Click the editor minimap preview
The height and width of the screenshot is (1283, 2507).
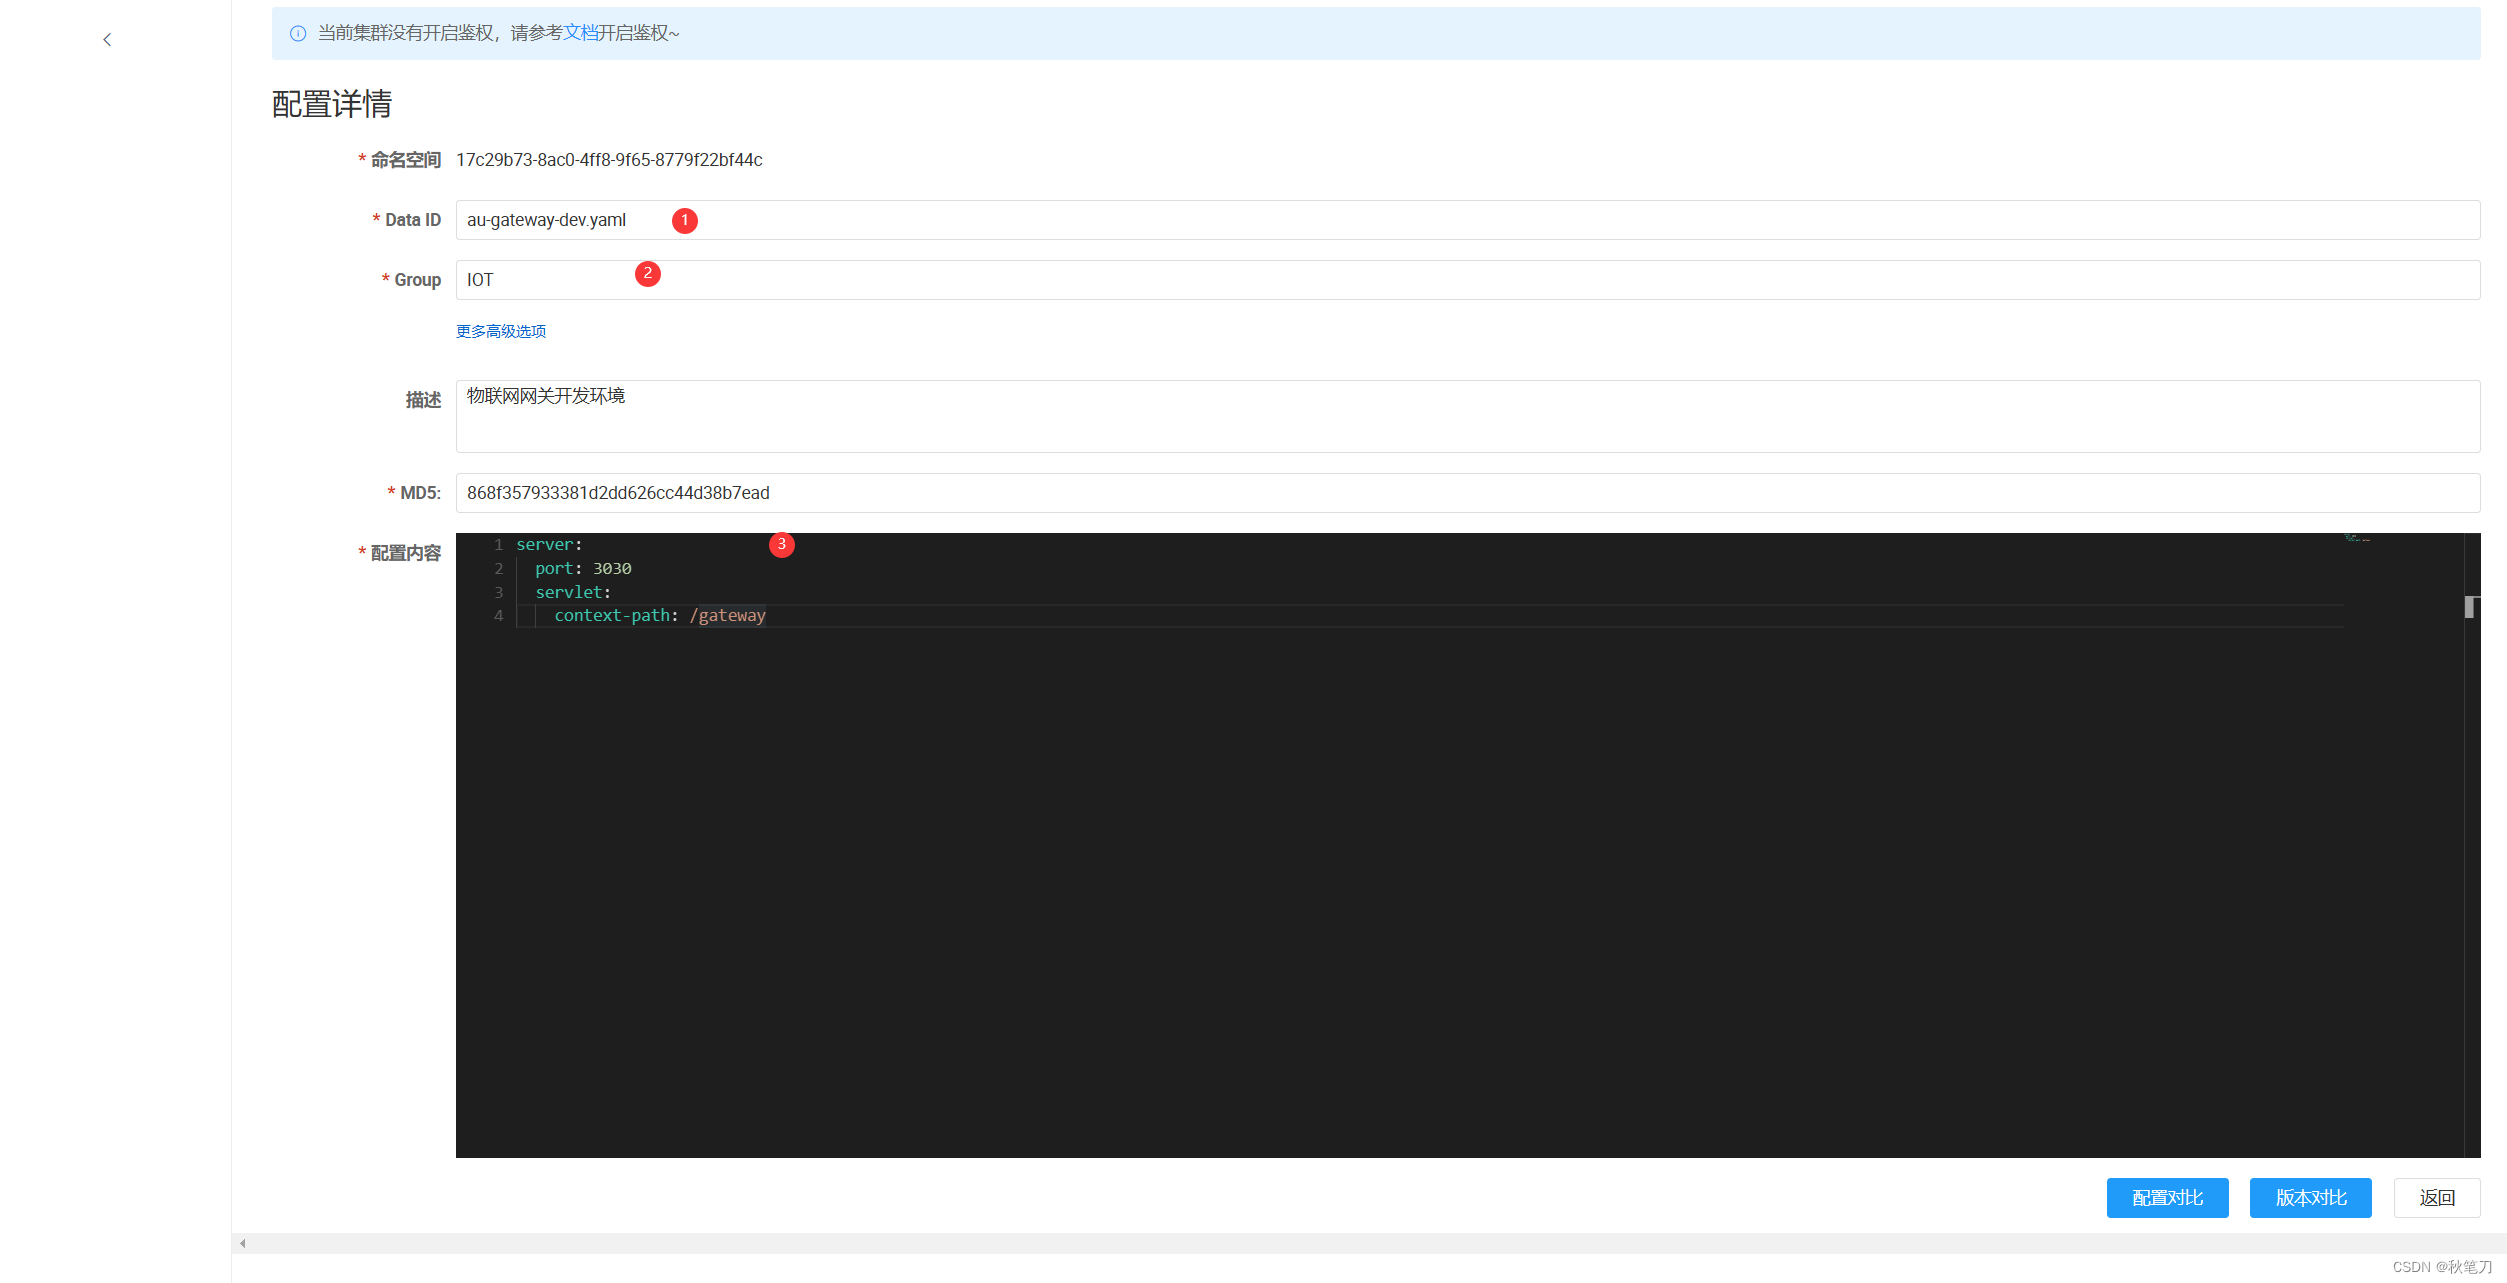[x=2357, y=539]
